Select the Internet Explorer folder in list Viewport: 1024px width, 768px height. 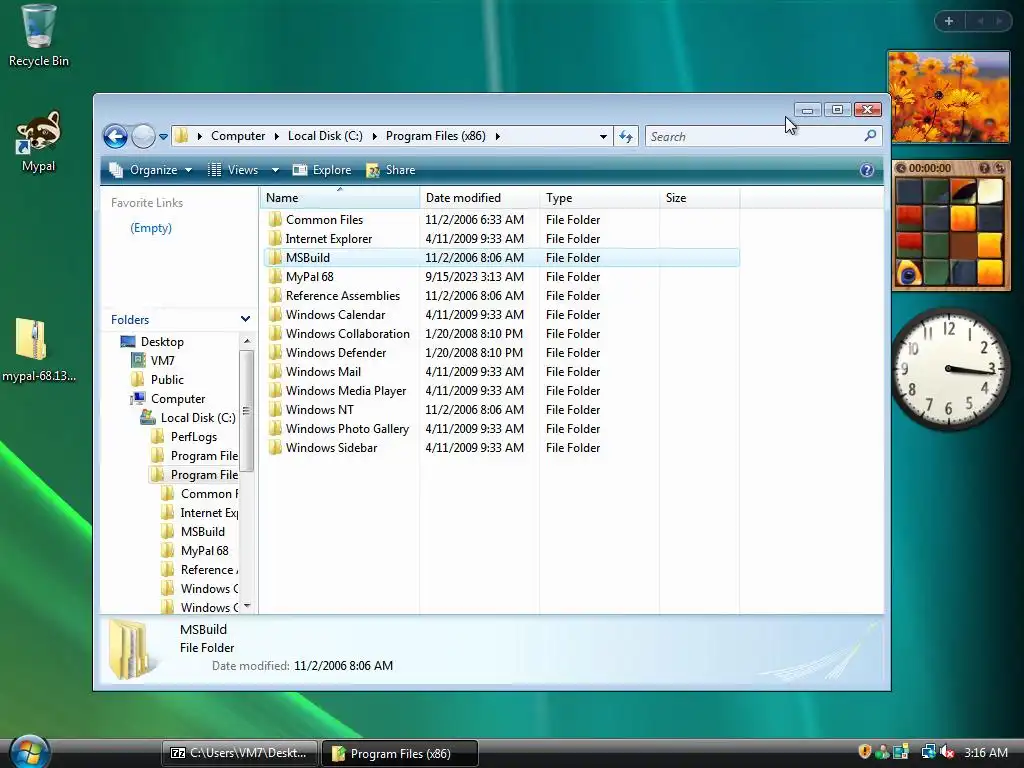click(328, 239)
